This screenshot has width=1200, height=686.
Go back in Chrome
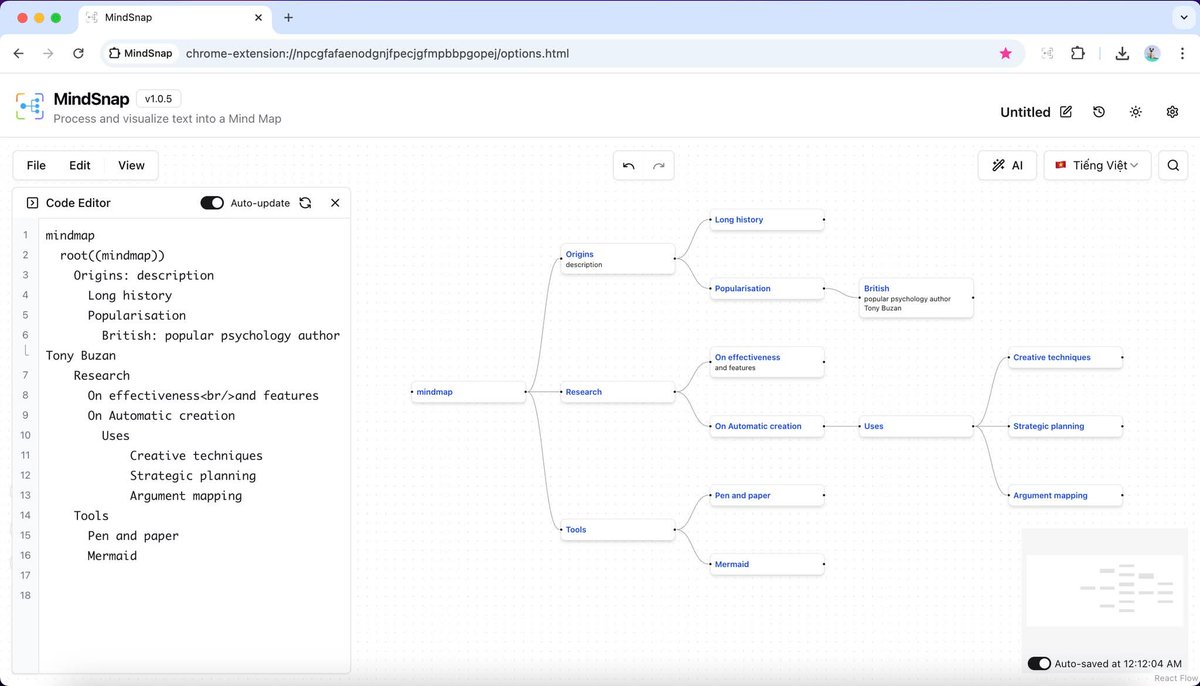tap(18, 53)
